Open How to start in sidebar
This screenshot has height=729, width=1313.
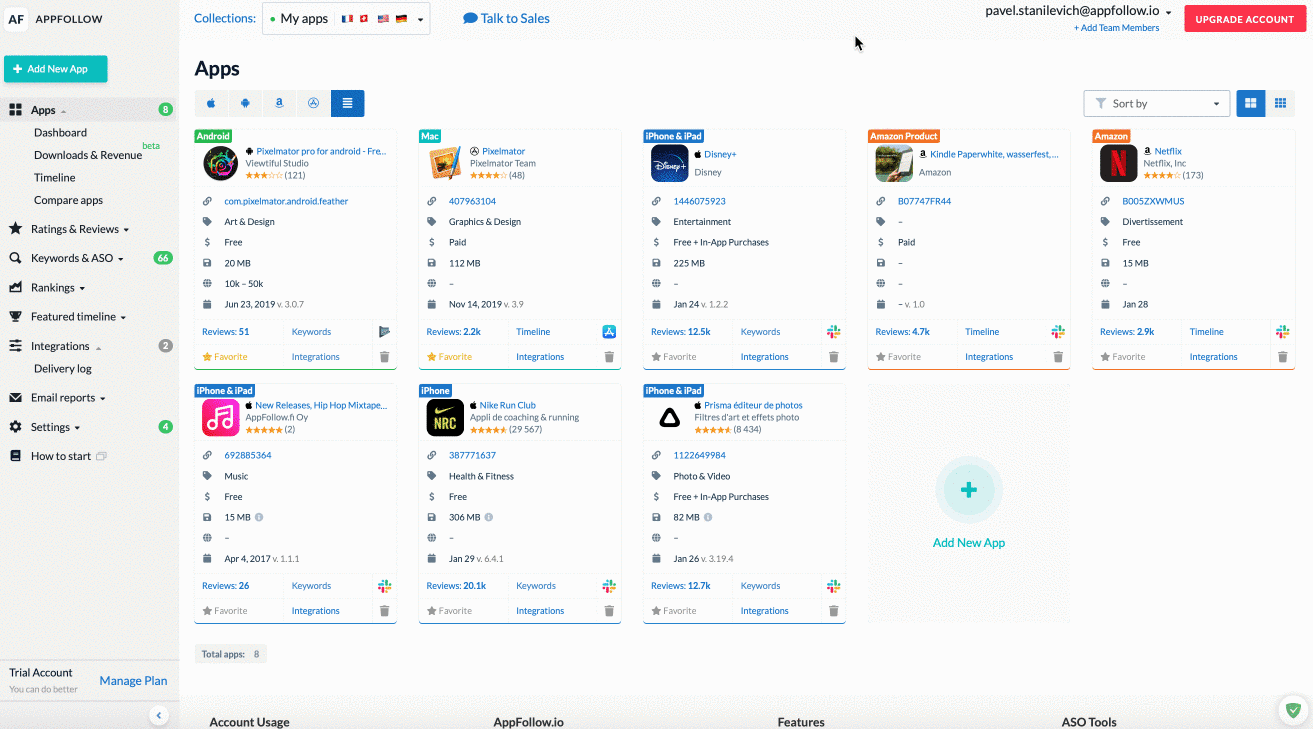point(60,456)
